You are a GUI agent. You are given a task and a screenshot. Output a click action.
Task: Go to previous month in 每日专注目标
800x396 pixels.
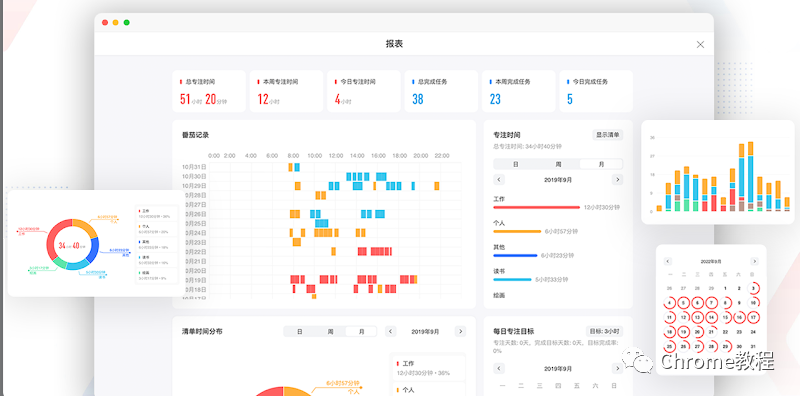[499, 368]
